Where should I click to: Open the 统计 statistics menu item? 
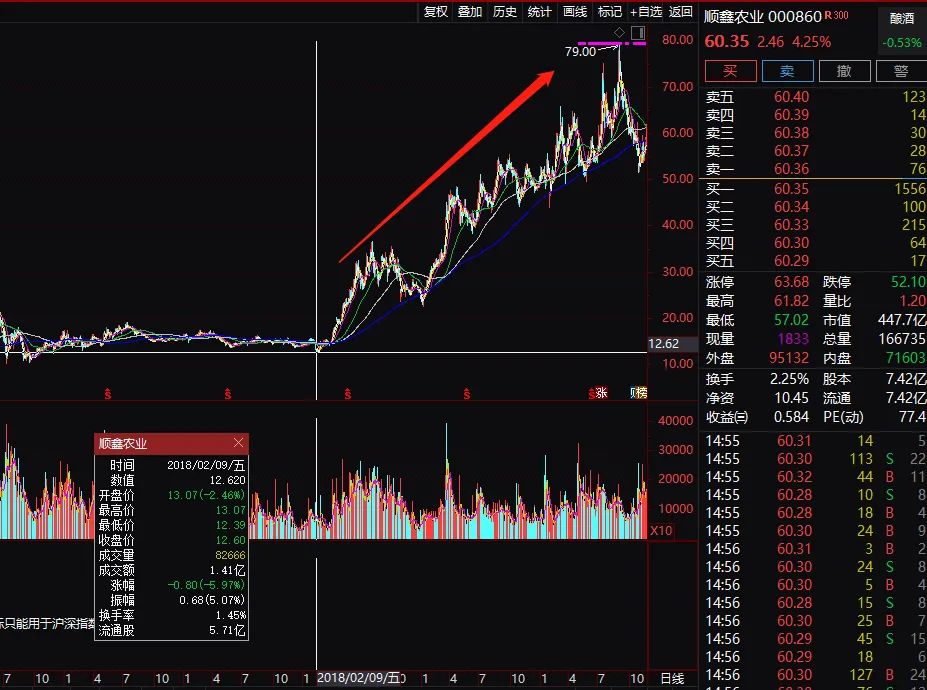[539, 12]
